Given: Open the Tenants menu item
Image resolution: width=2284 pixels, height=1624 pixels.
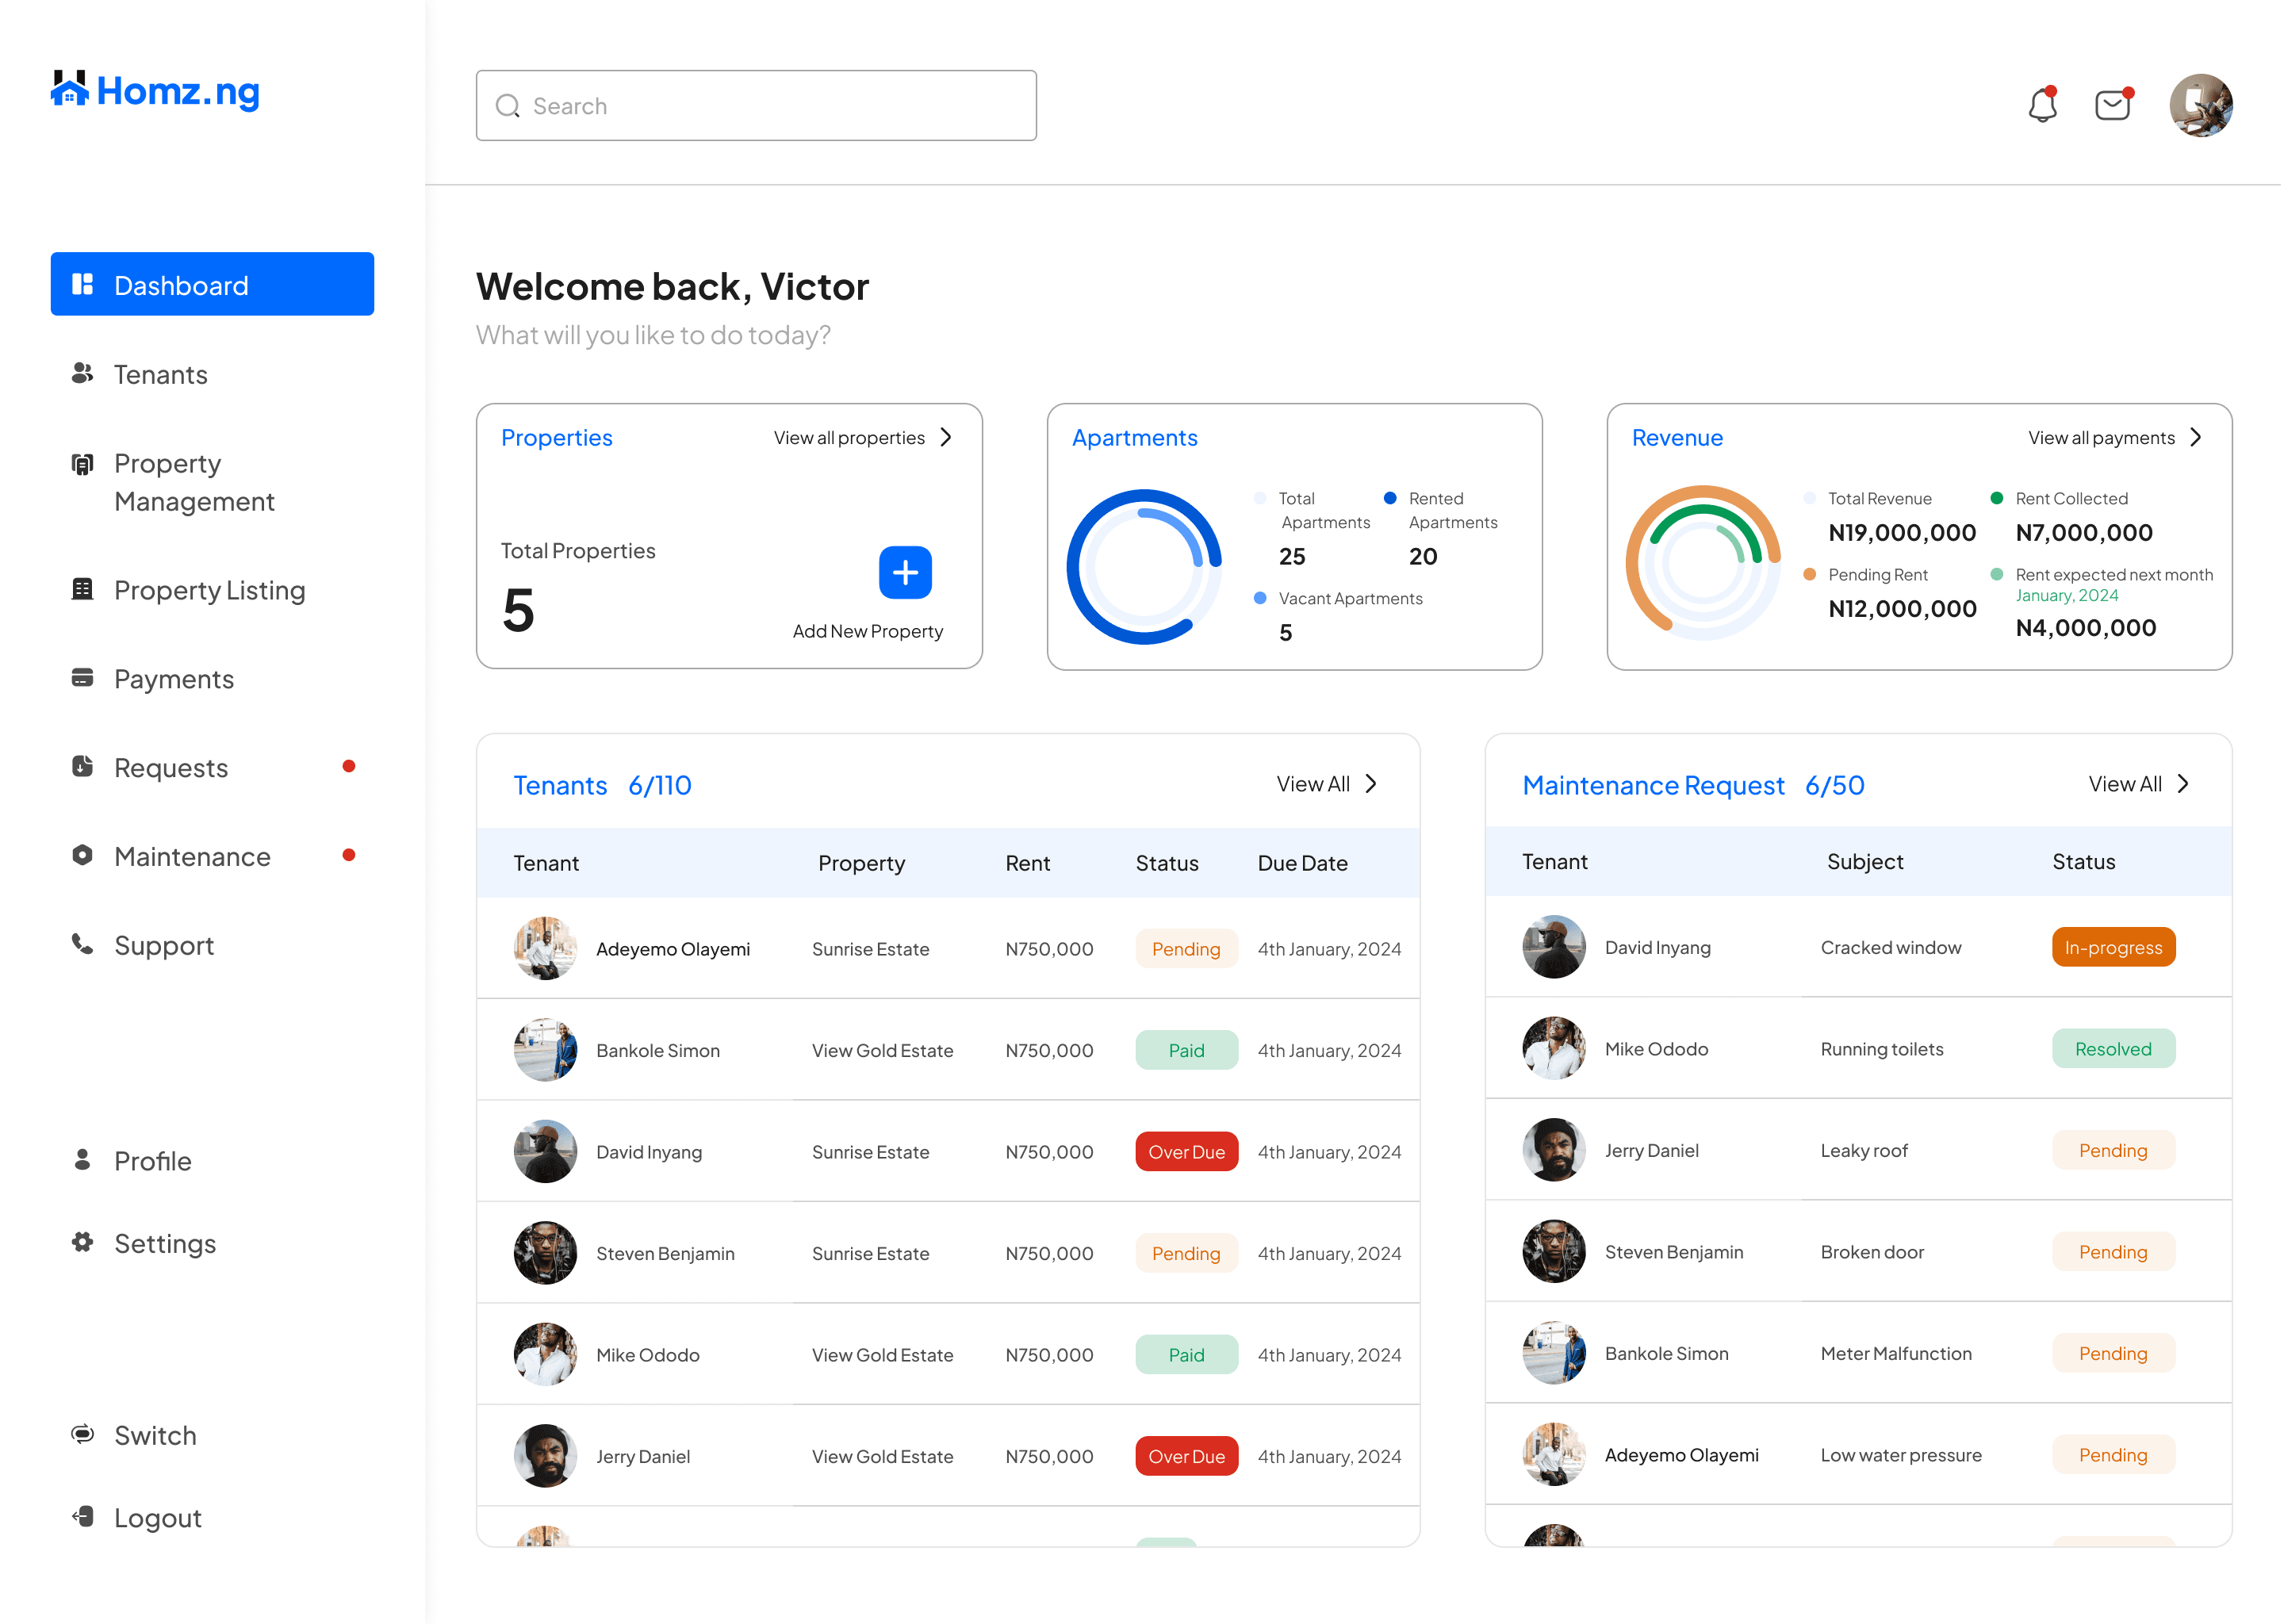Looking at the screenshot, I should click(160, 374).
